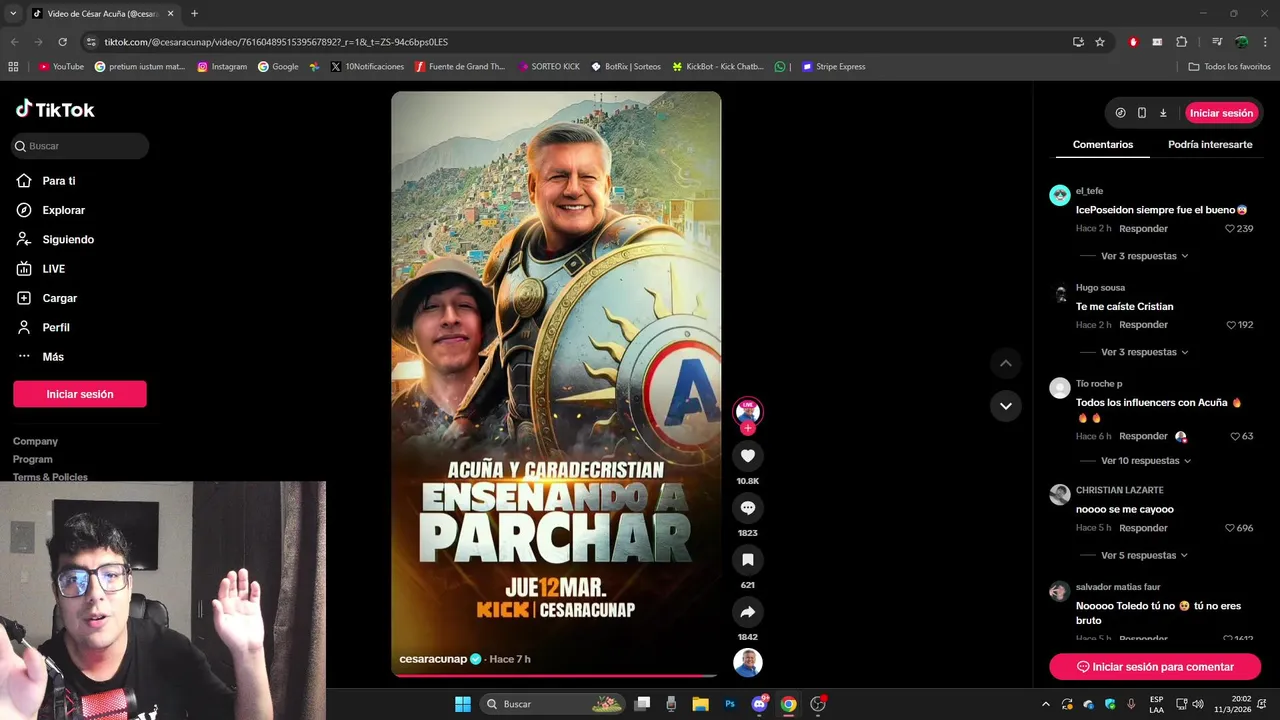This screenshot has width=1280, height=720.
Task: Open the YouTube bookmark
Action: point(61,67)
